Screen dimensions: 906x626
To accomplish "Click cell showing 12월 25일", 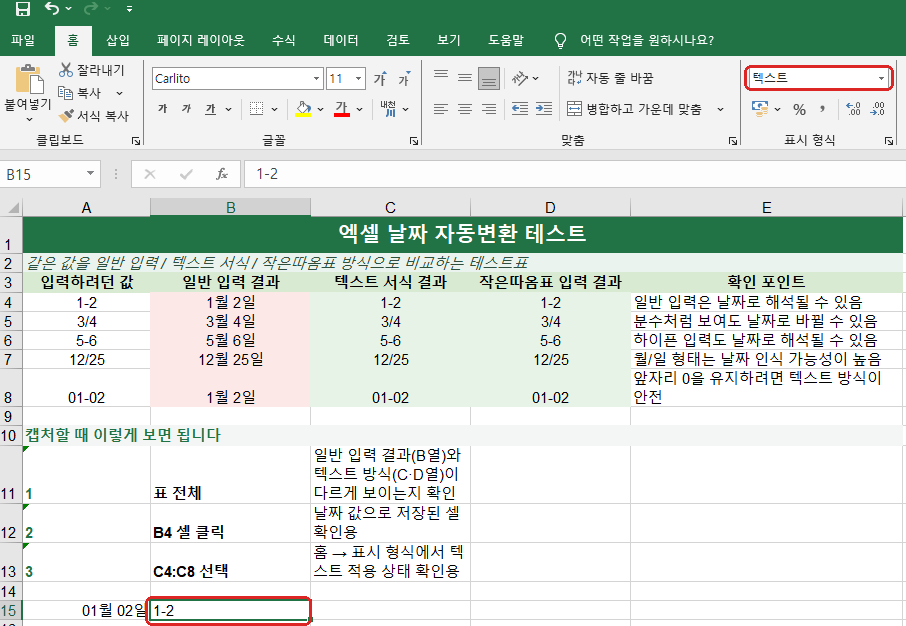I will tap(231, 360).
